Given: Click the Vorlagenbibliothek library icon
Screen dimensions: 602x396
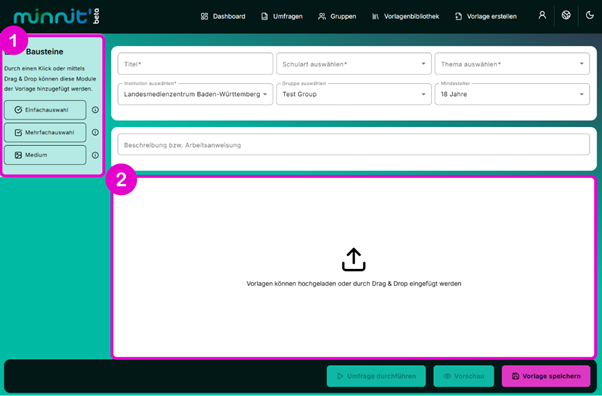Looking at the screenshot, I should coord(375,17).
